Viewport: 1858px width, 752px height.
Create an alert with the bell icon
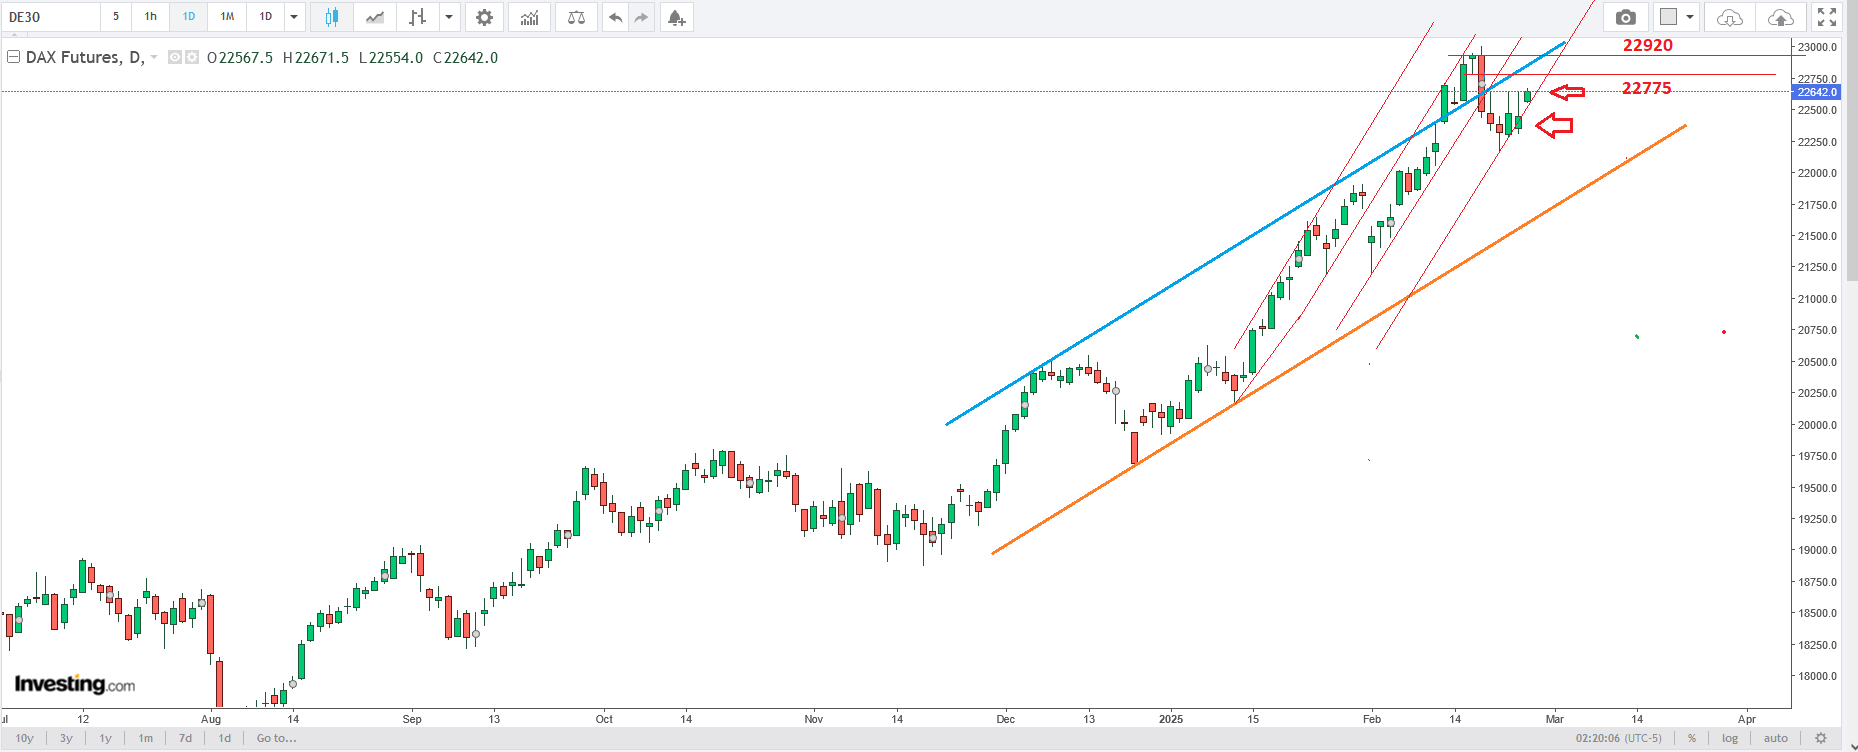click(677, 17)
